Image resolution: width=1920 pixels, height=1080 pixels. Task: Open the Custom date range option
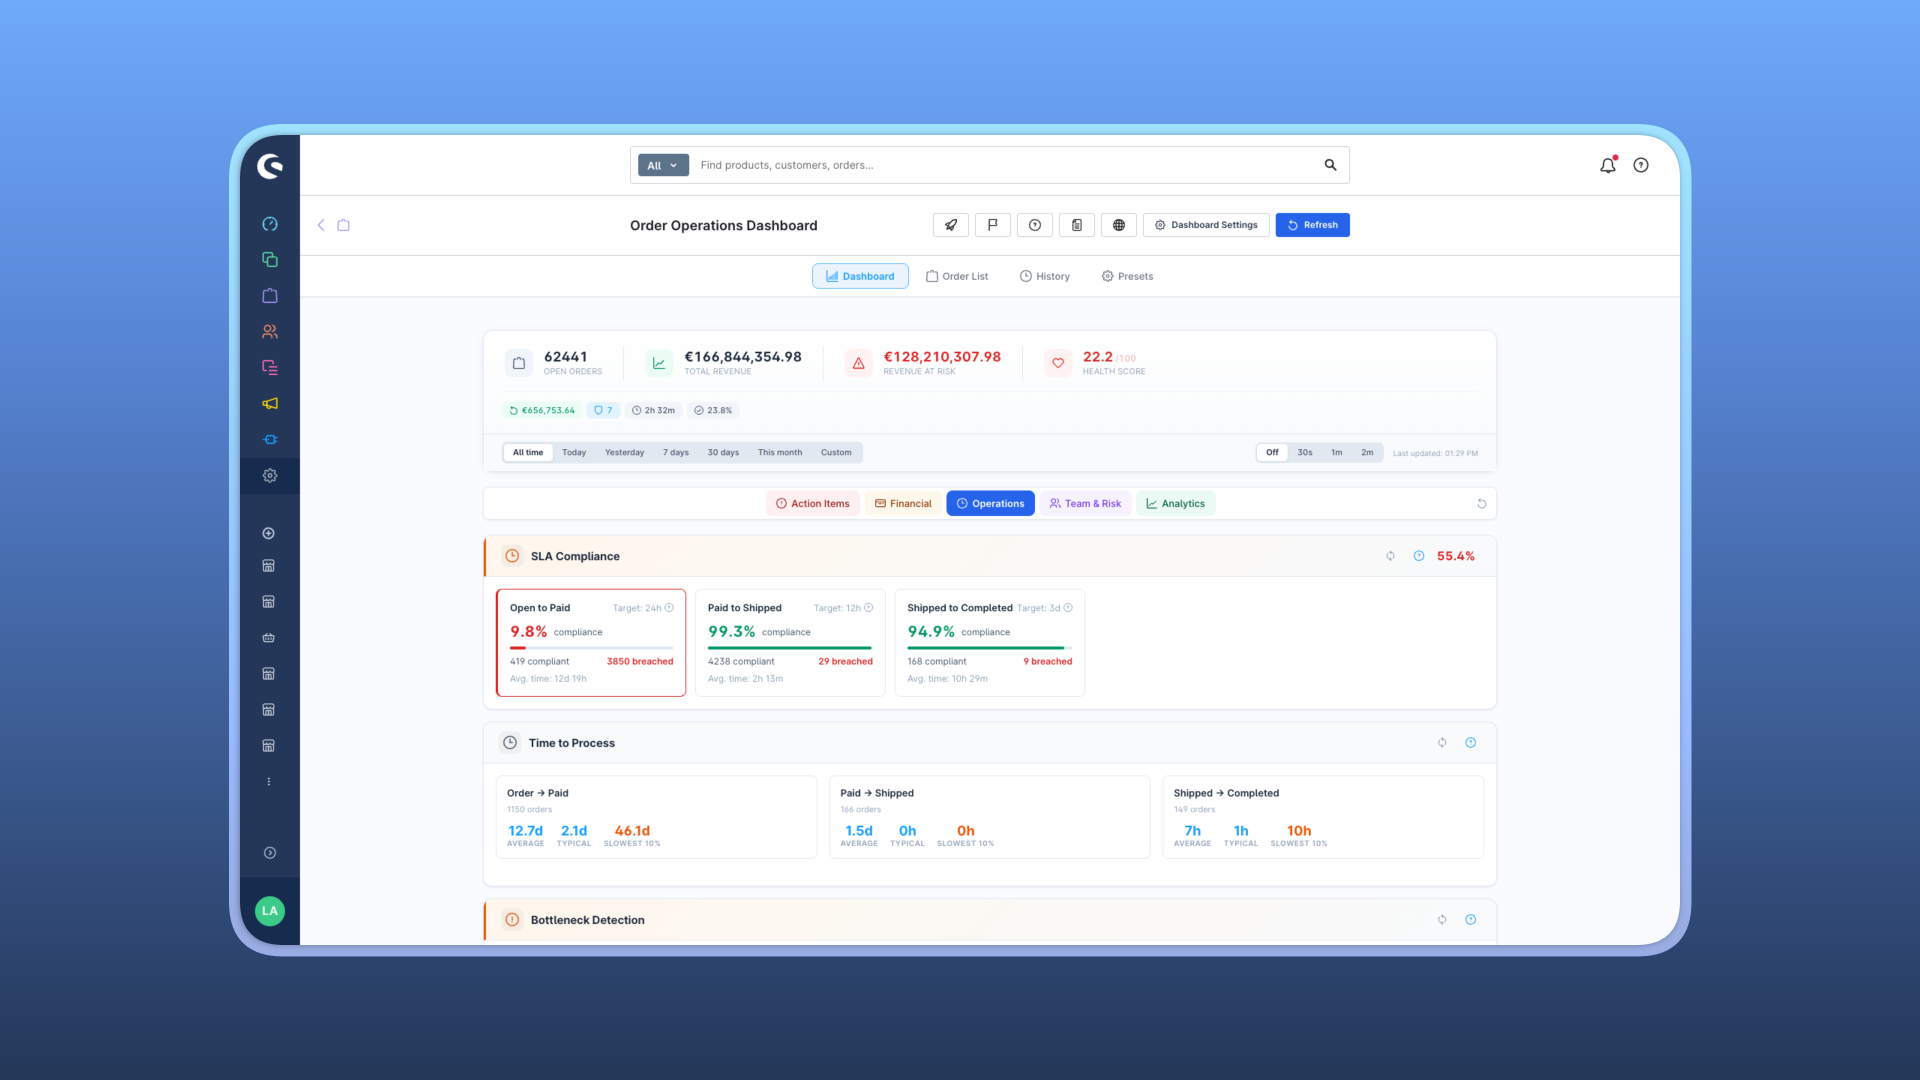click(836, 453)
